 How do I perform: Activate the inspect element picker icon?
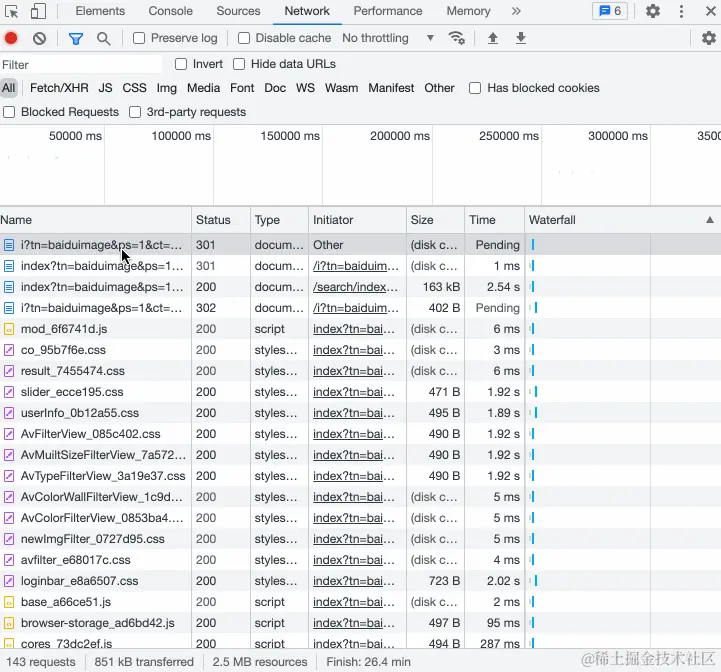coord(11,11)
